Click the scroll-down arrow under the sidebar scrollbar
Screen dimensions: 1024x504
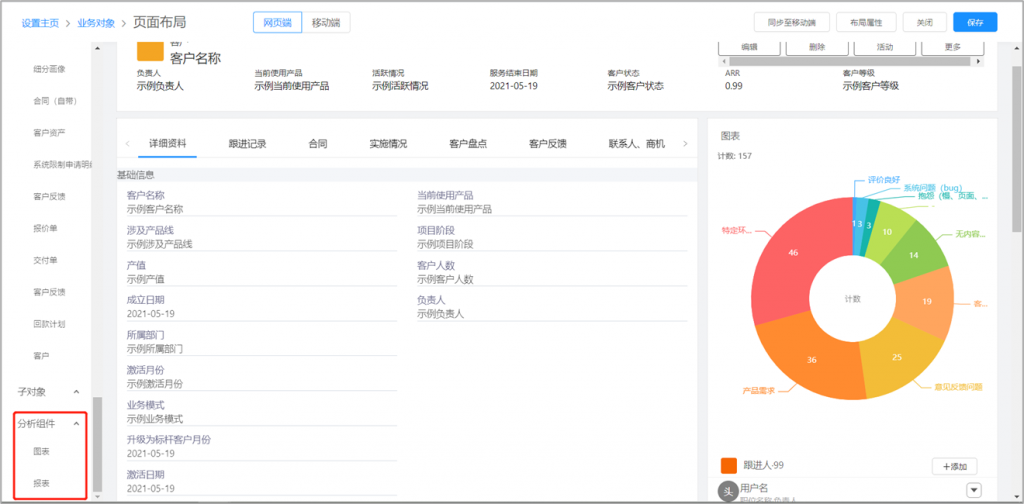point(97,494)
